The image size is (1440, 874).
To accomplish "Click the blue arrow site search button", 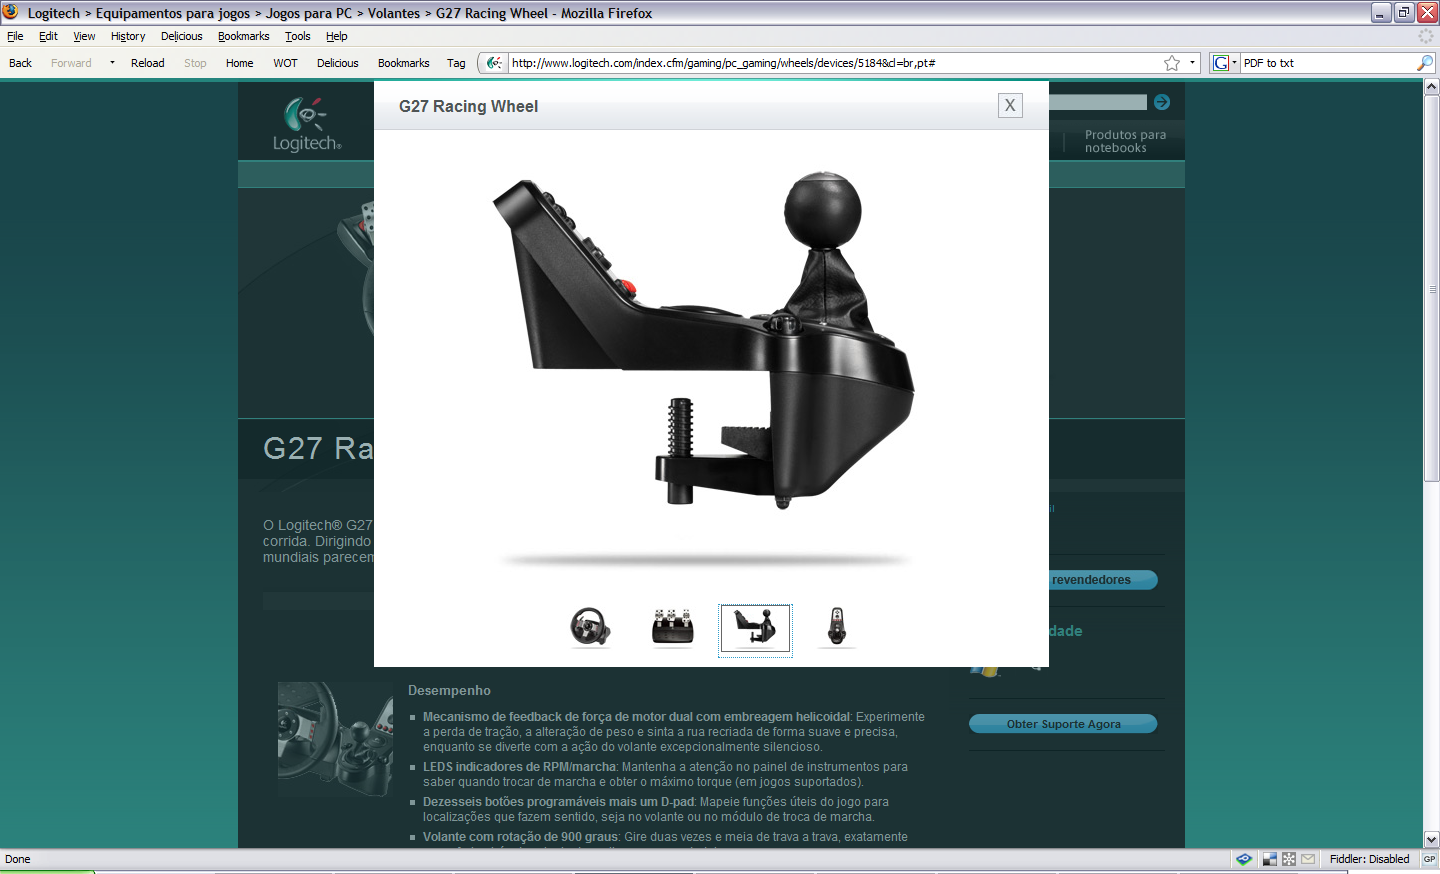I will coord(1162,102).
